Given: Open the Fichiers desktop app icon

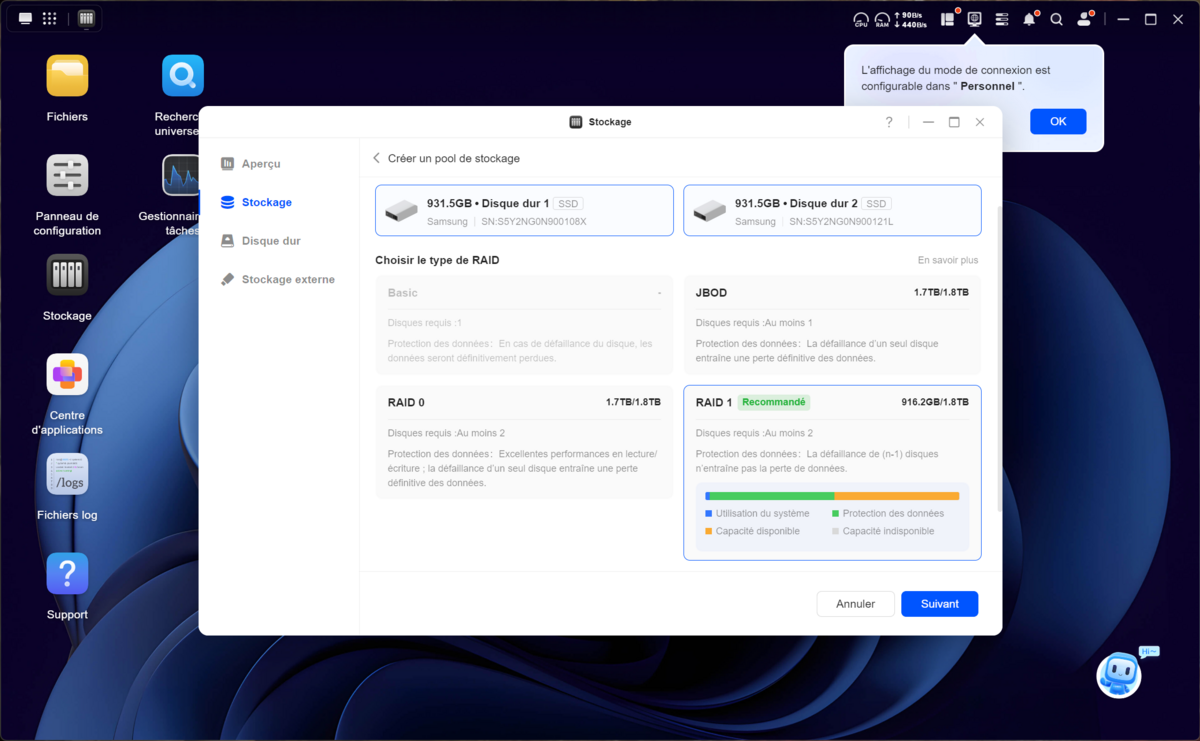Looking at the screenshot, I should tap(67, 77).
